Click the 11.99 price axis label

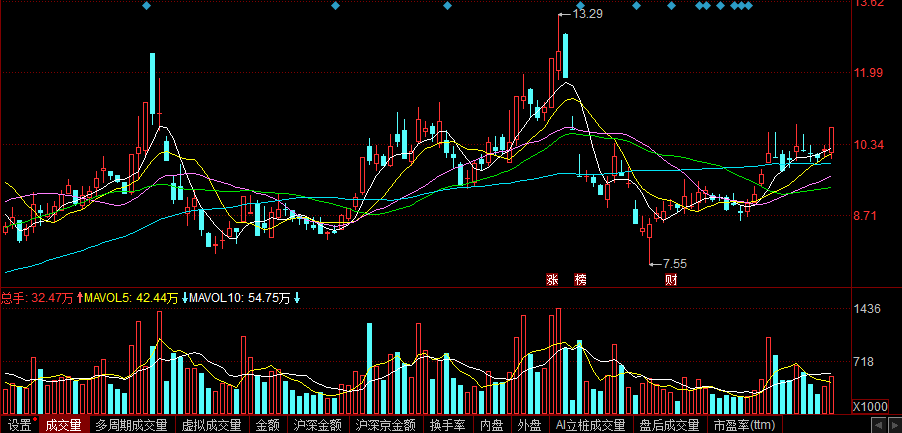[x=869, y=72]
